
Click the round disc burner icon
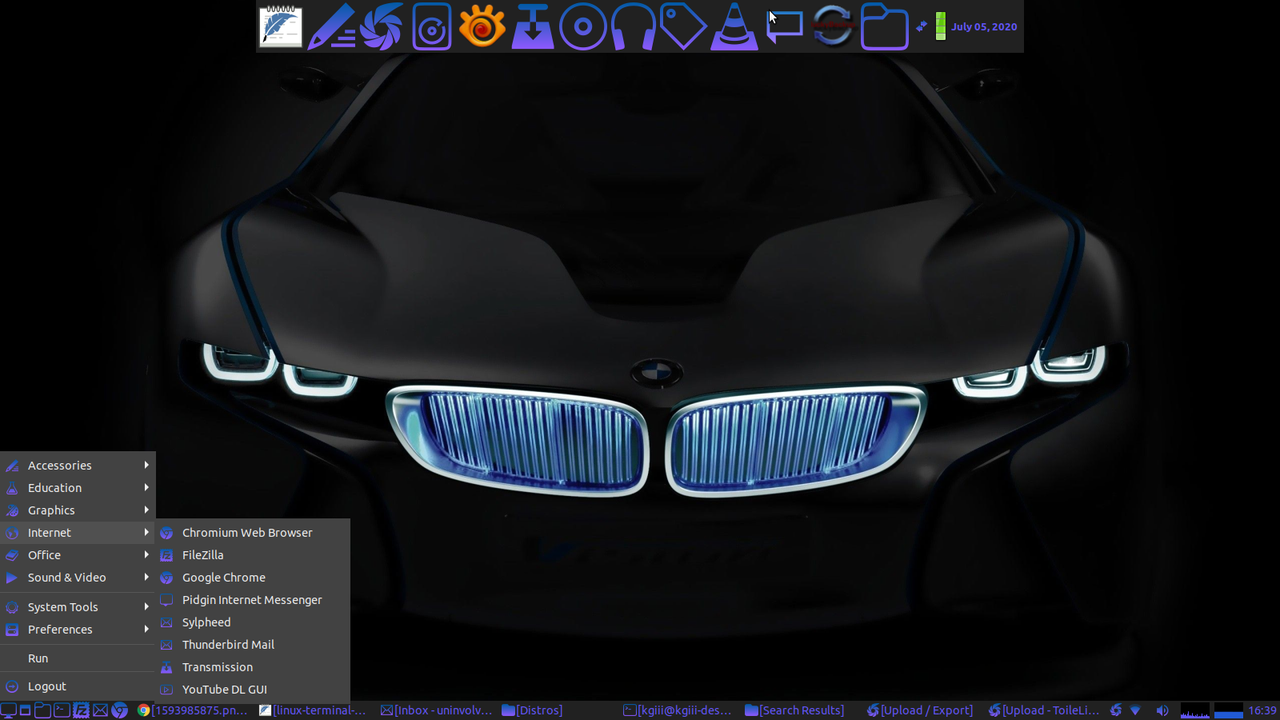click(x=583, y=27)
